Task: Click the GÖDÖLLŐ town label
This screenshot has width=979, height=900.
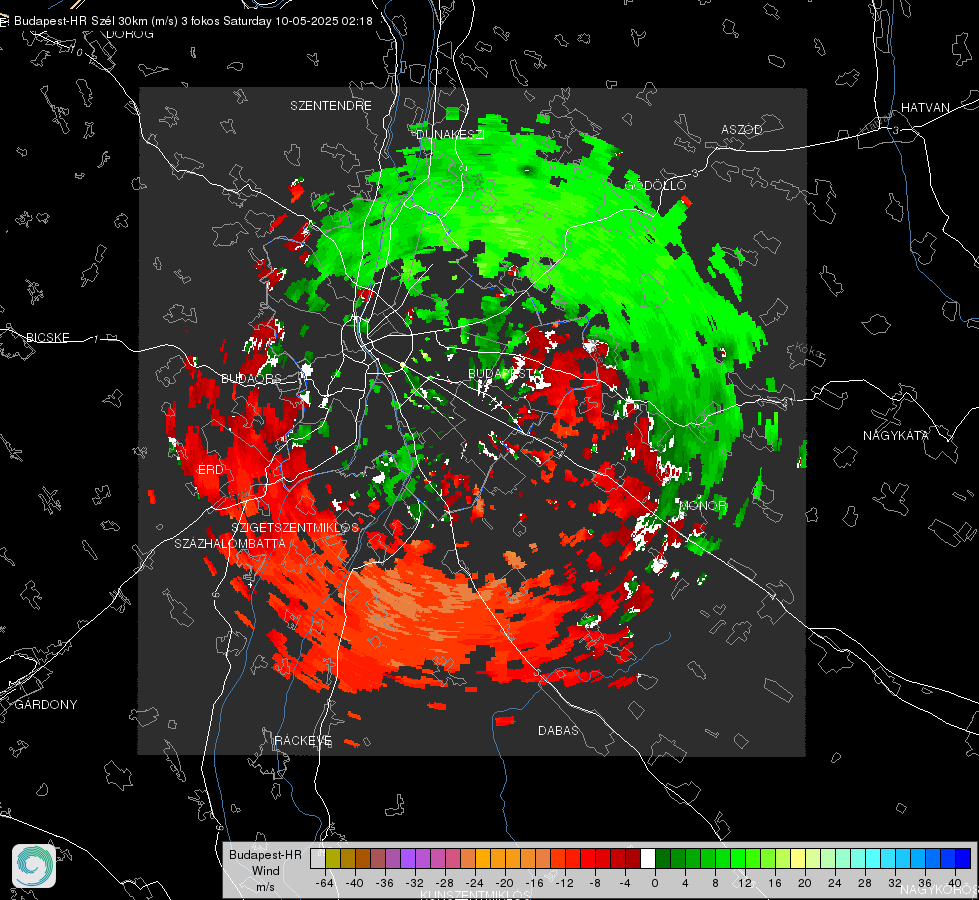Action: tap(655, 185)
